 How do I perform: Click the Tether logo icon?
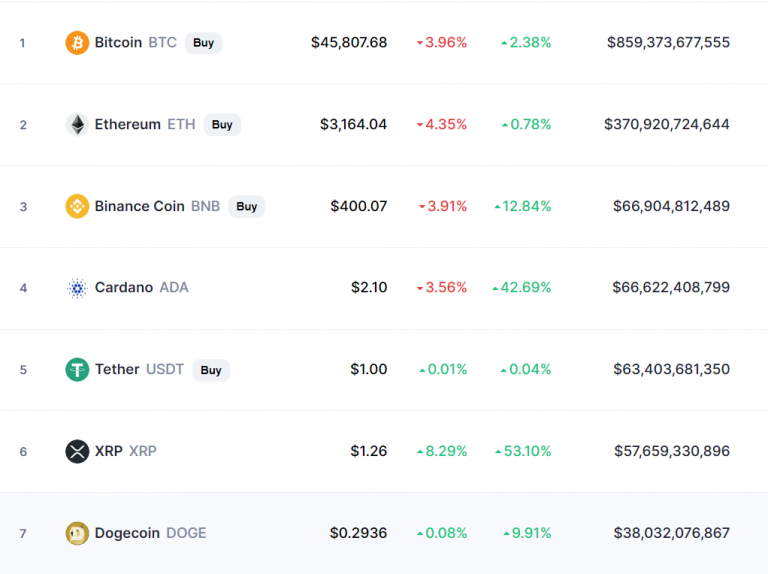click(77, 370)
